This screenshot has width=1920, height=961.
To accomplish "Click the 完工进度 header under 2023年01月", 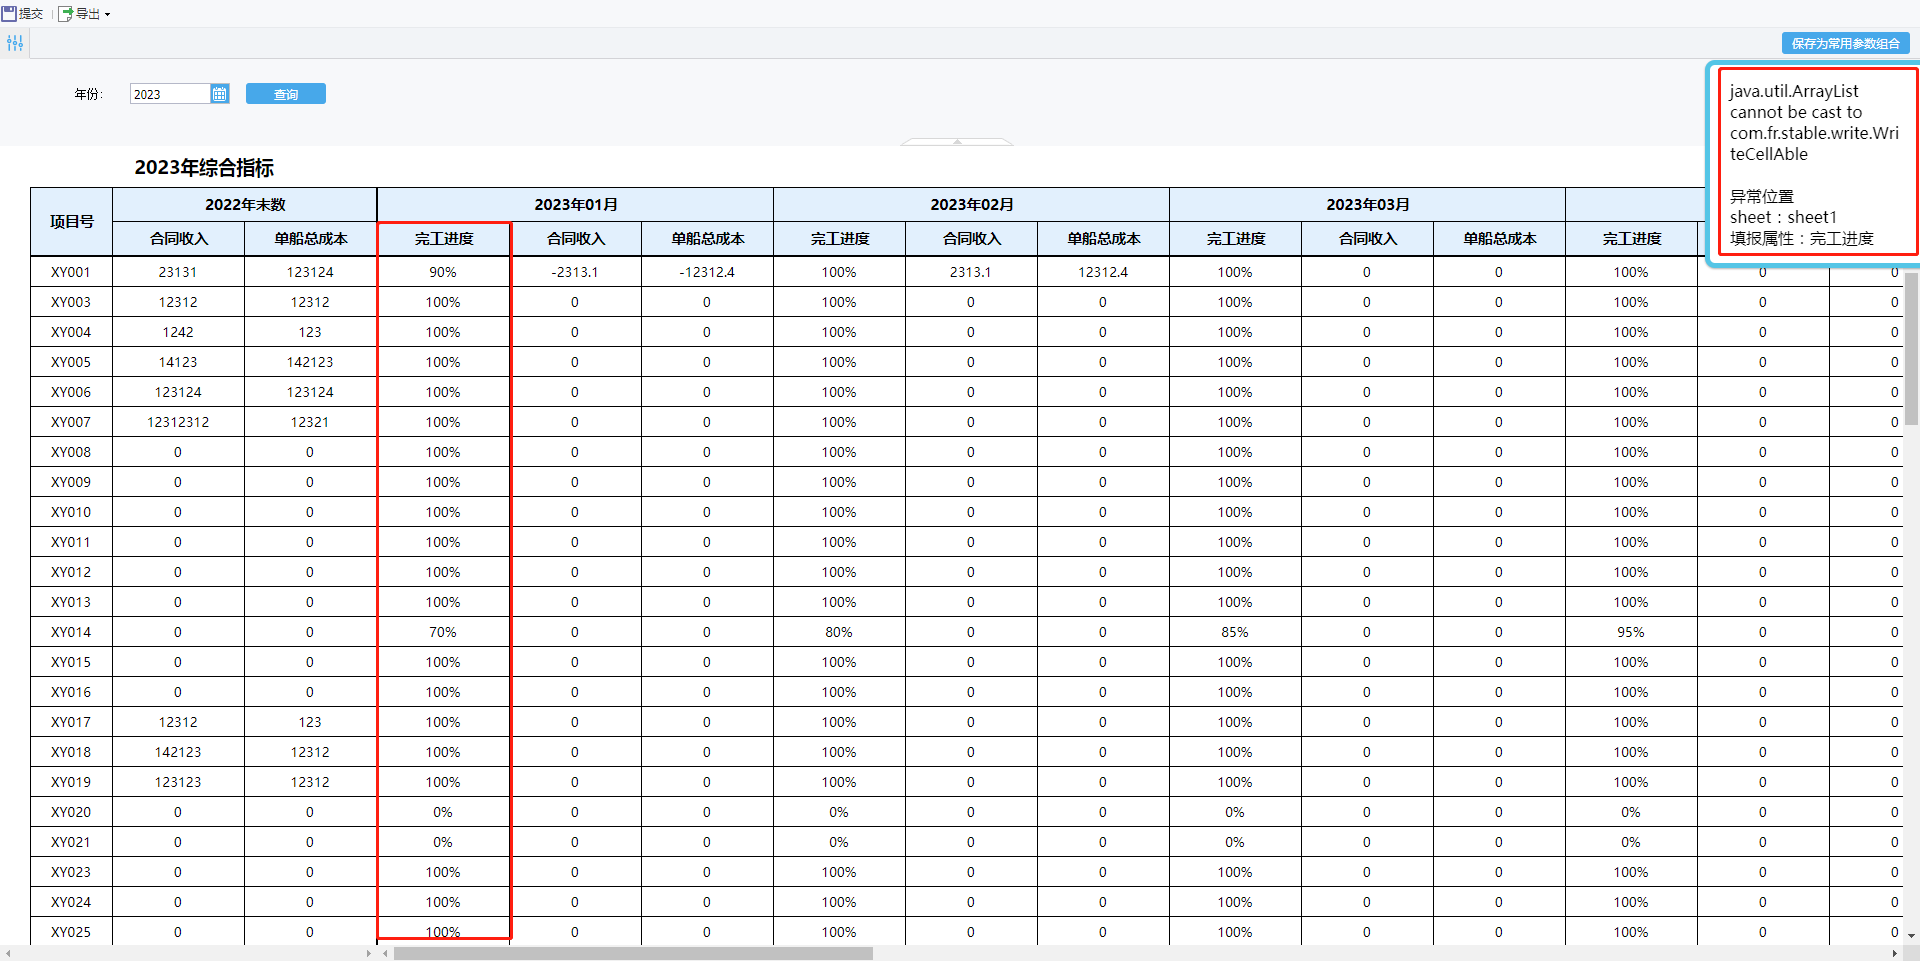I will 444,238.
